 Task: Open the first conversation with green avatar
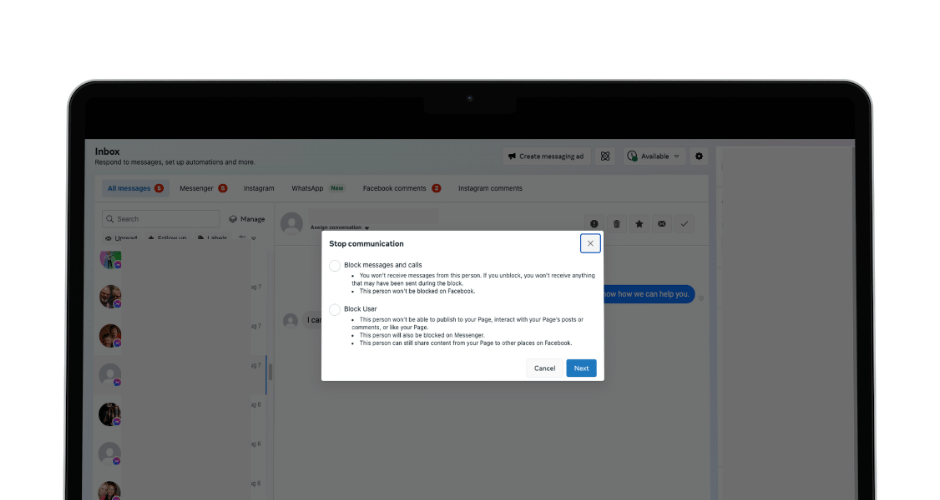click(110, 259)
